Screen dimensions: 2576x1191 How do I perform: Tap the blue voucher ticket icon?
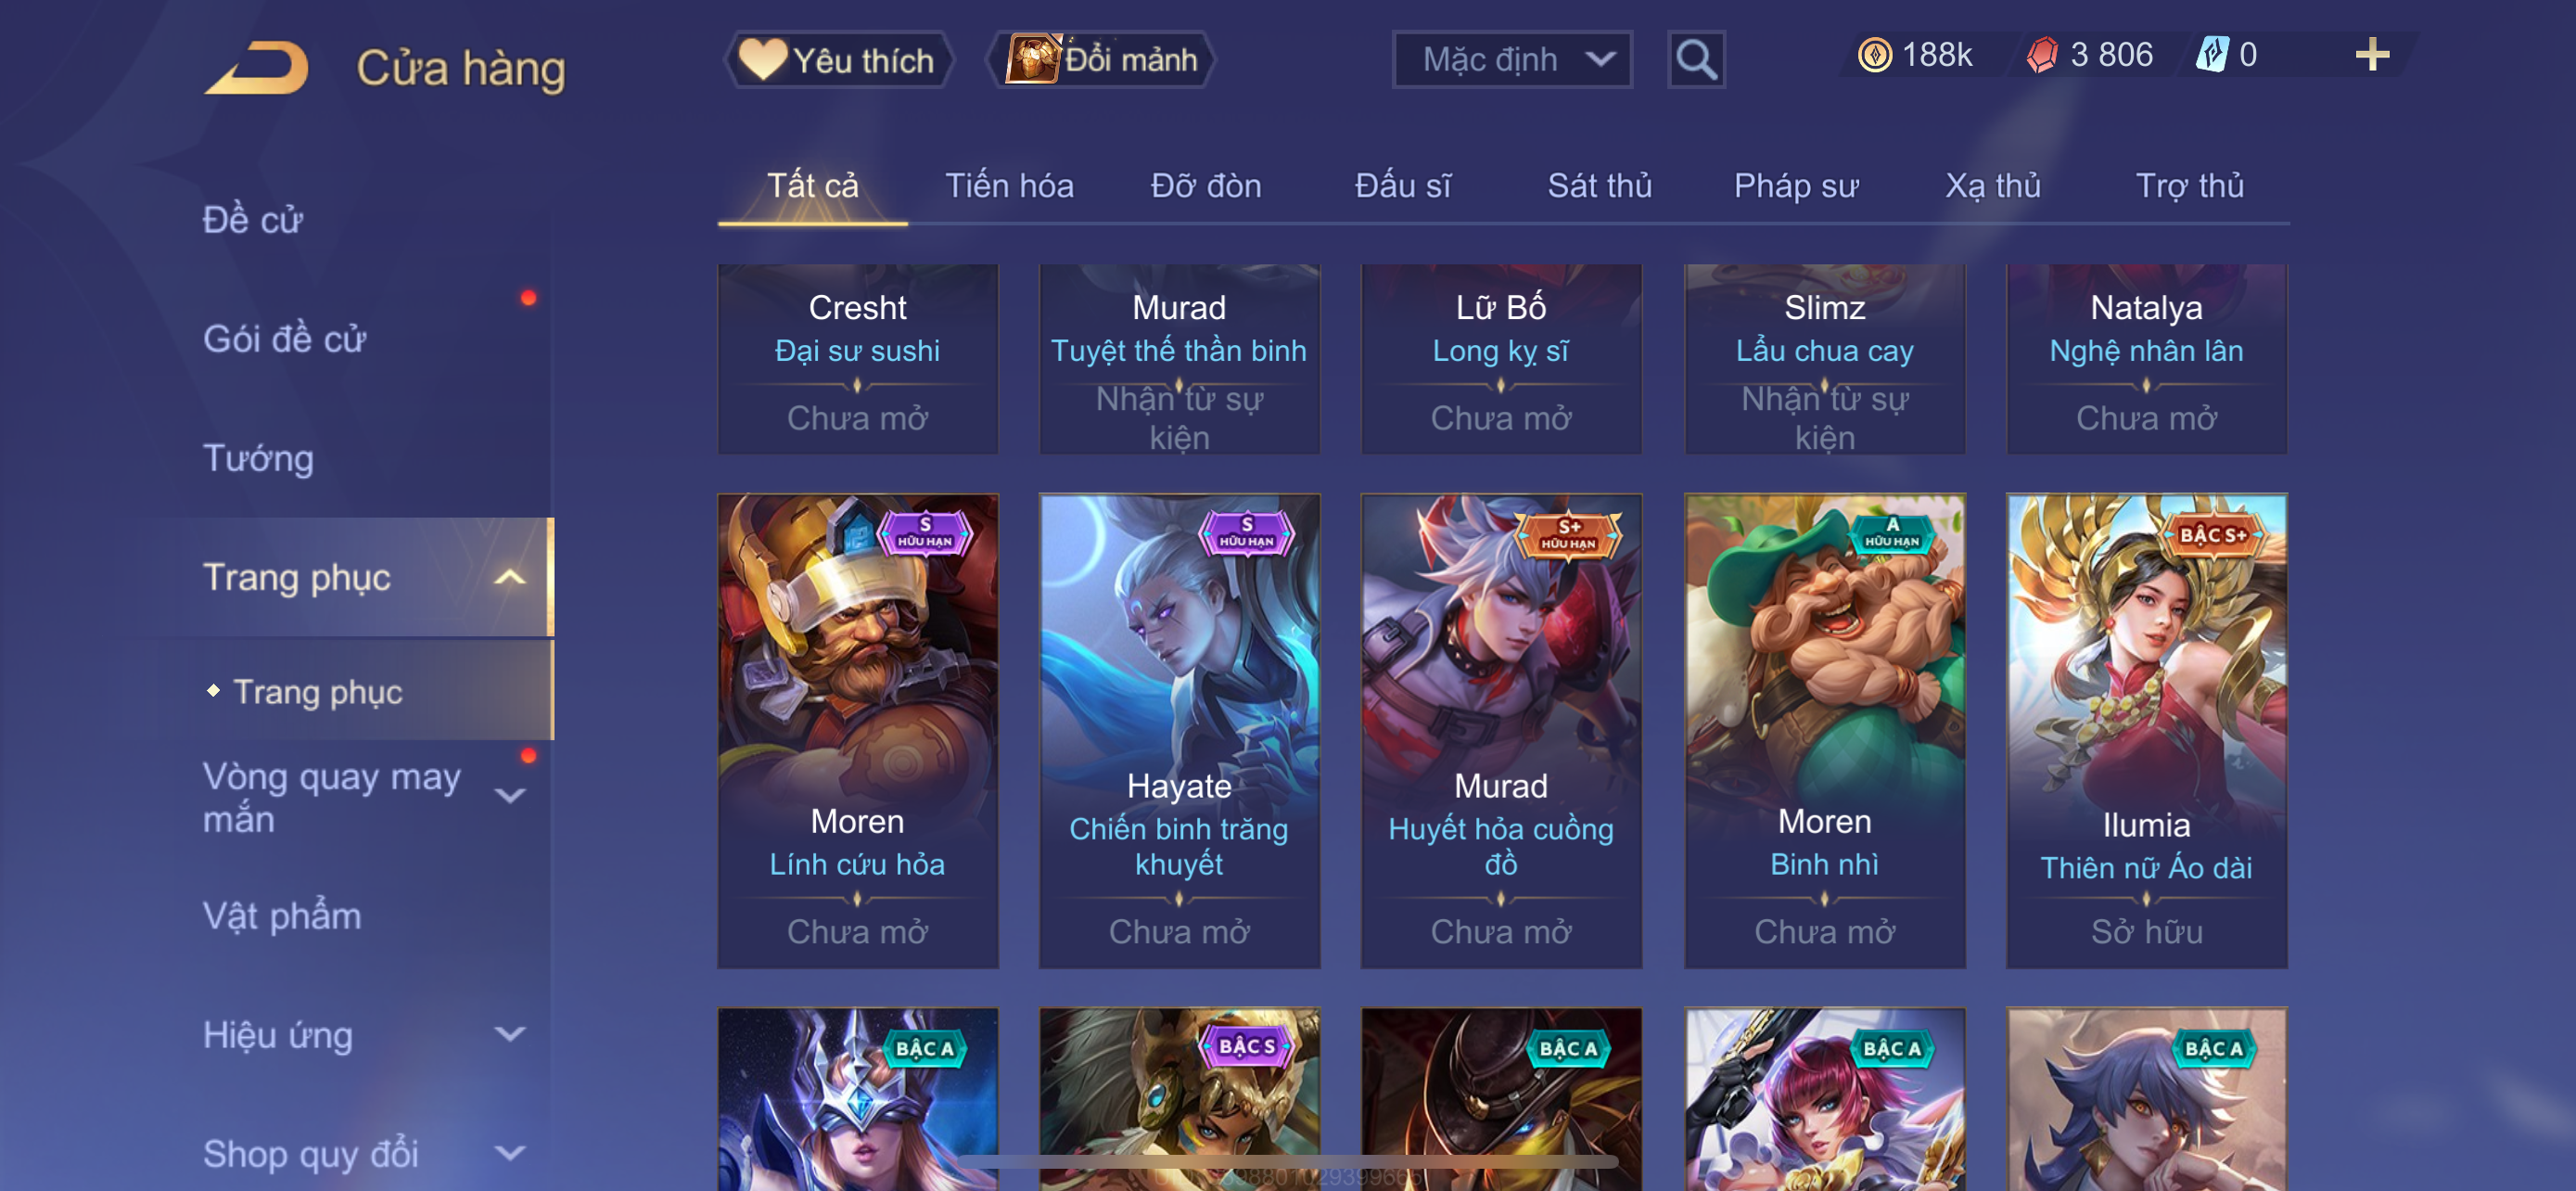pos(2211,54)
